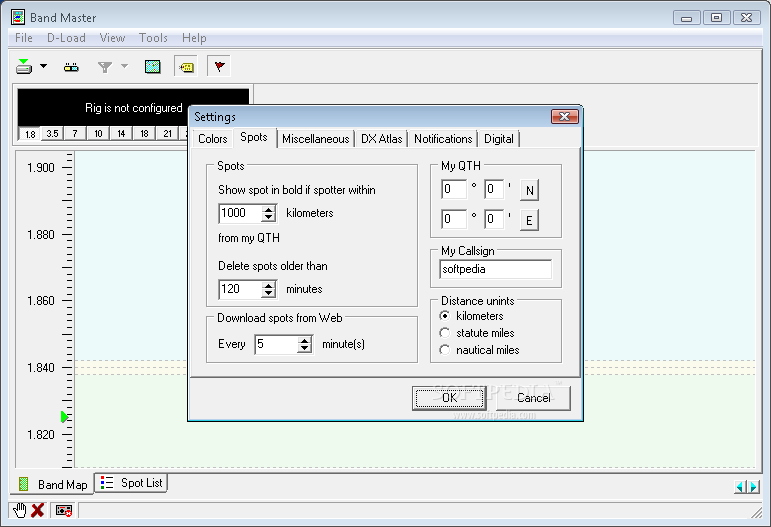Click the rig control toolbar icon
Image resolution: width=771 pixels, height=527 pixels.
tap(71, 67)
